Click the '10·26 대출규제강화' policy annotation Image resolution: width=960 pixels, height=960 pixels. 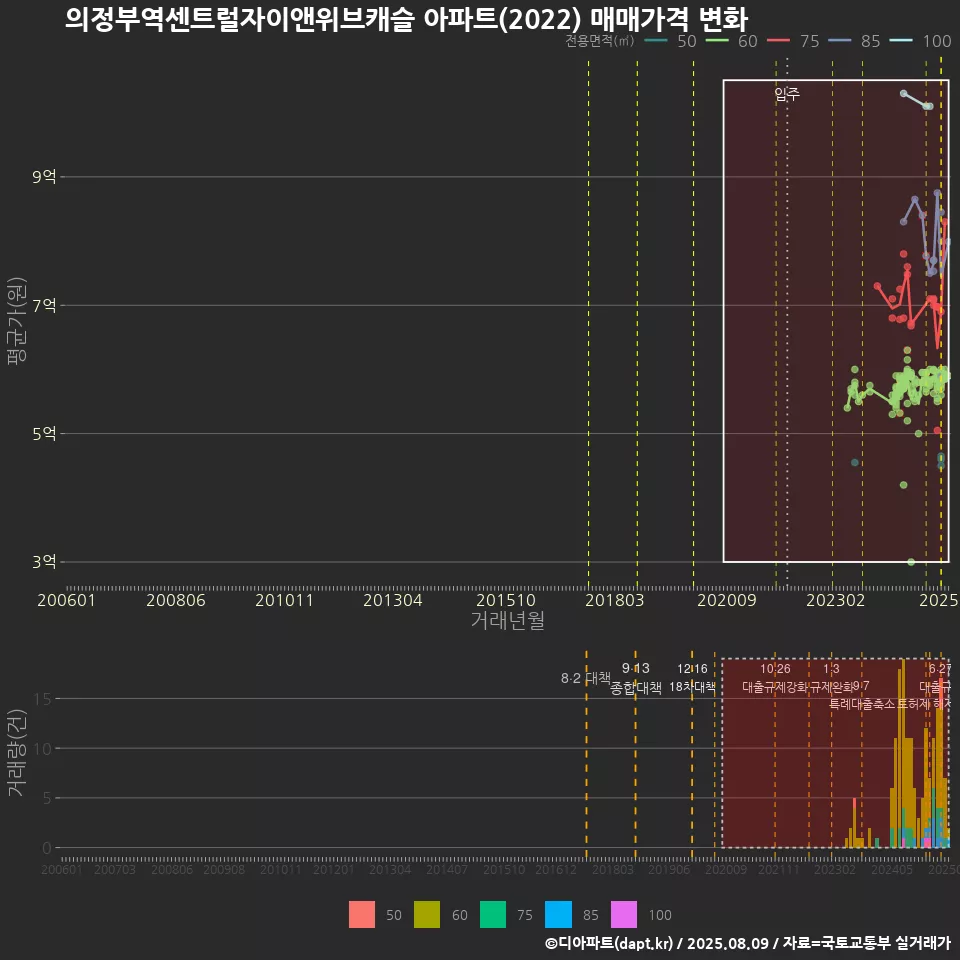tap(775, 678)
